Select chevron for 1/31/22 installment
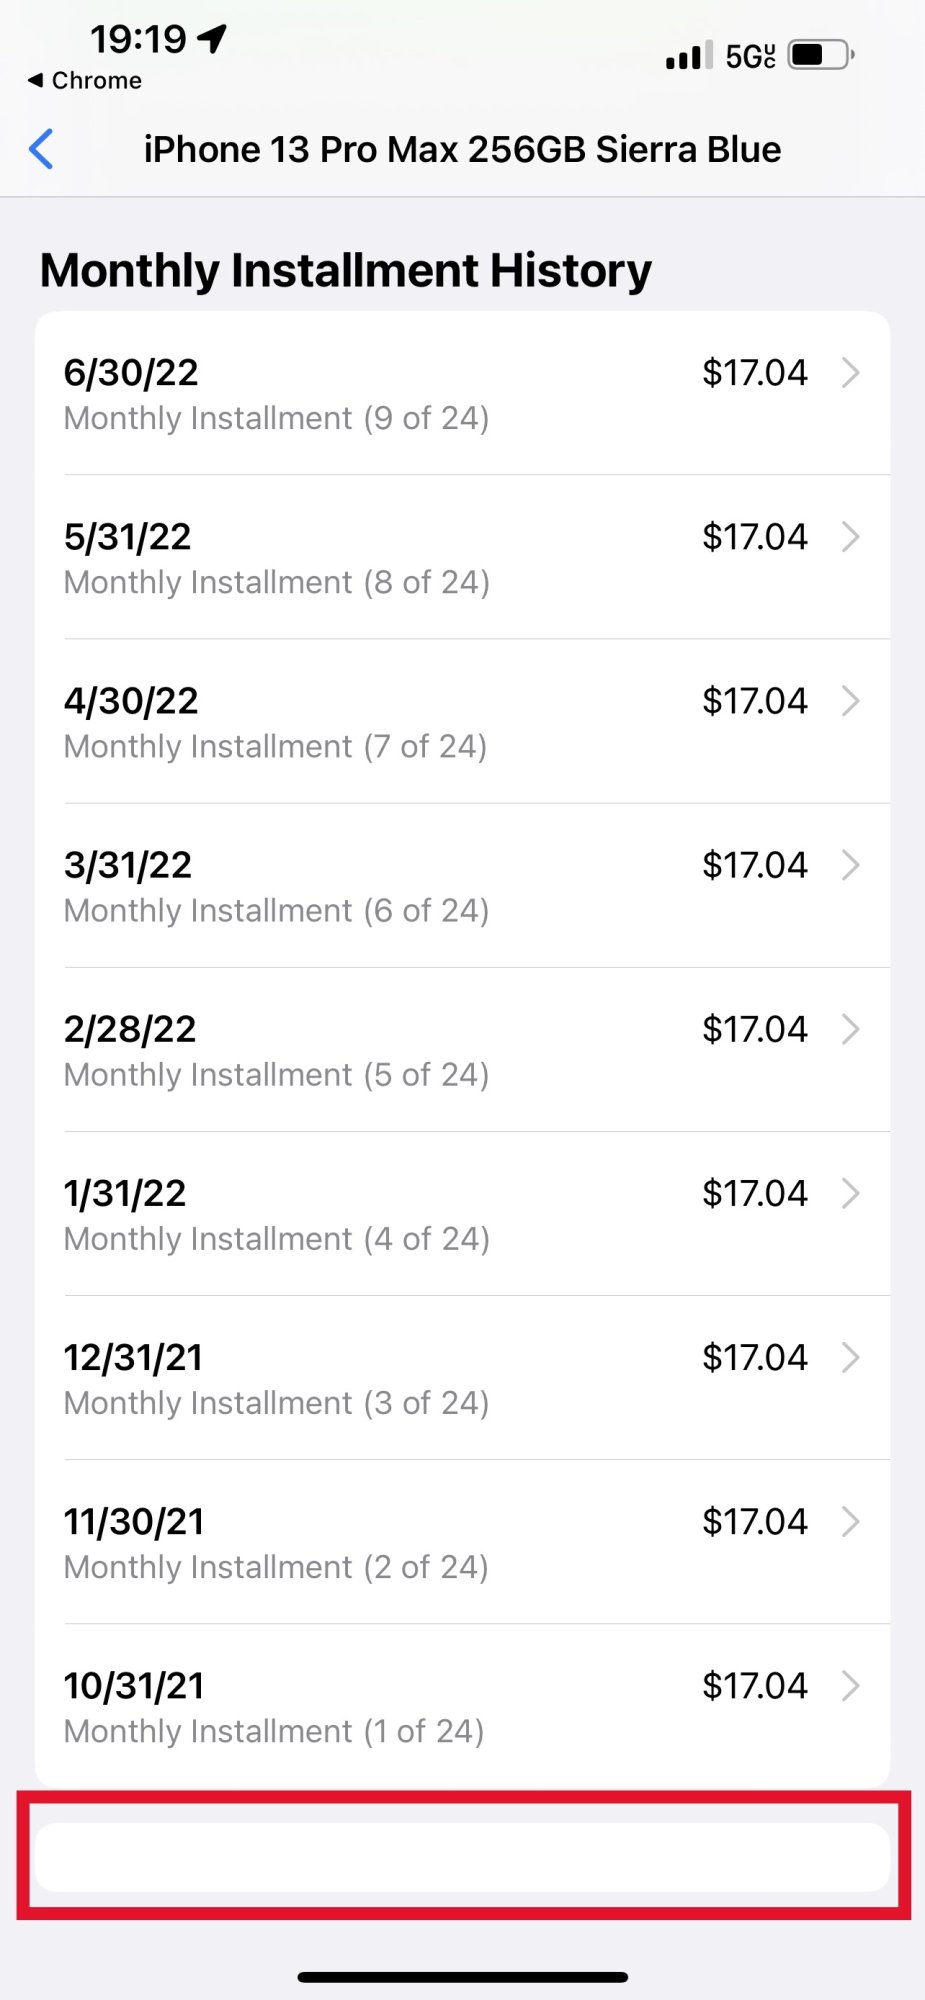925x2000 pixels. [x=851, y=1192]
